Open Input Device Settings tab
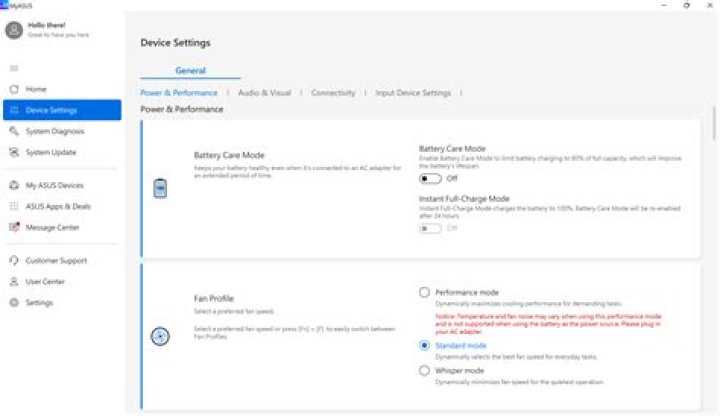This screenshot has height=416, width=720. [413, 93]
